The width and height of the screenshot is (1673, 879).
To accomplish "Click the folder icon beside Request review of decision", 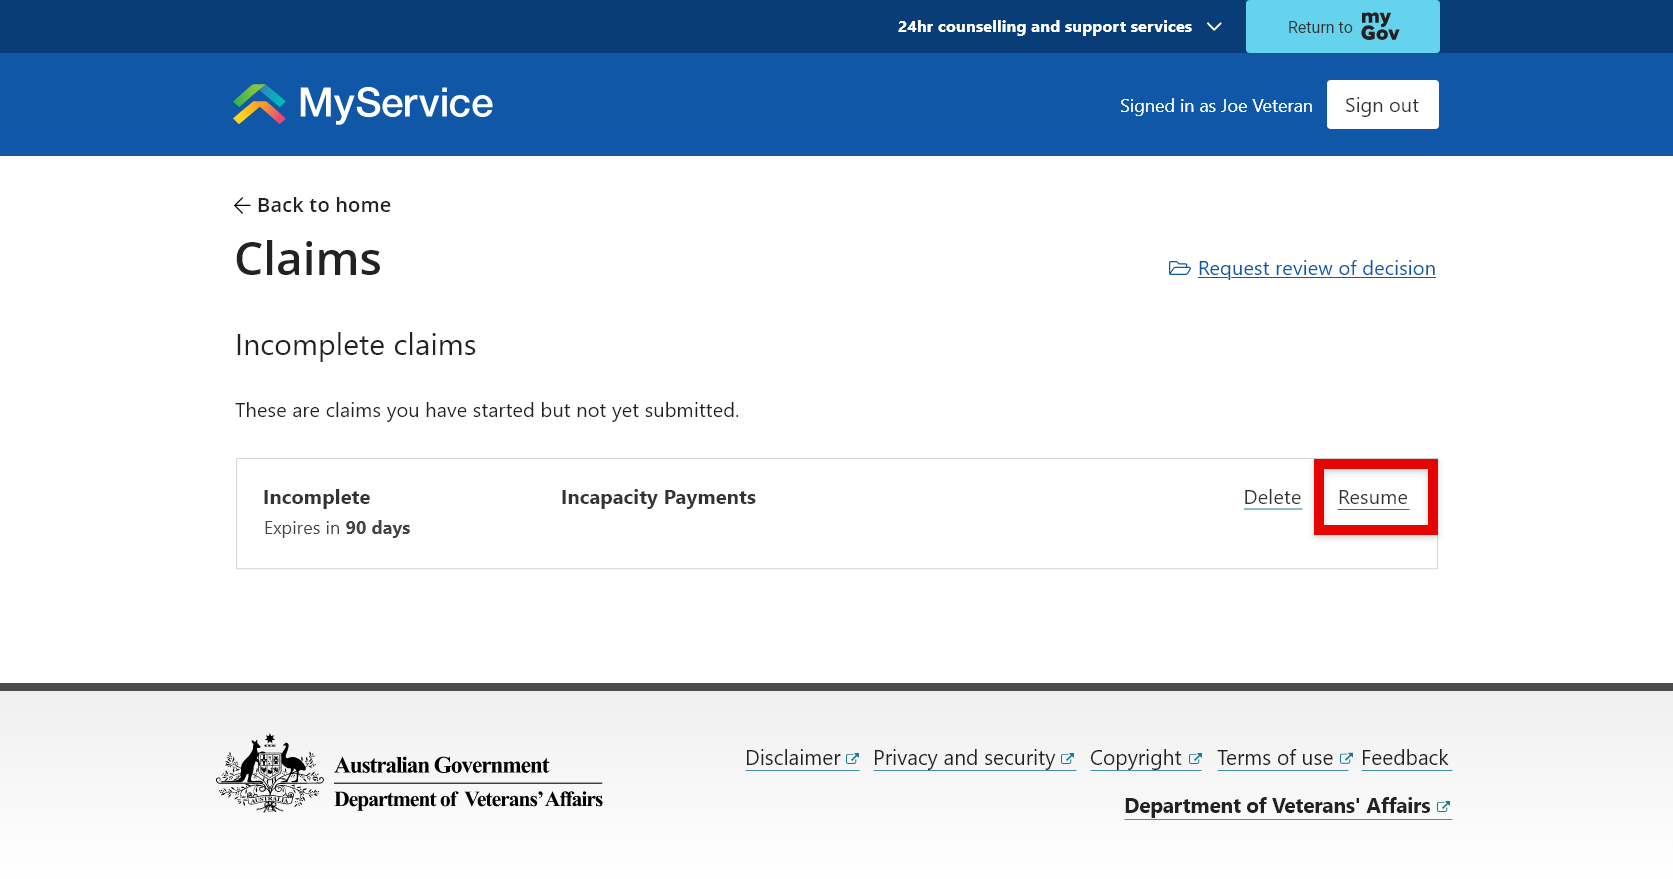I will [x=1180, y=268].
